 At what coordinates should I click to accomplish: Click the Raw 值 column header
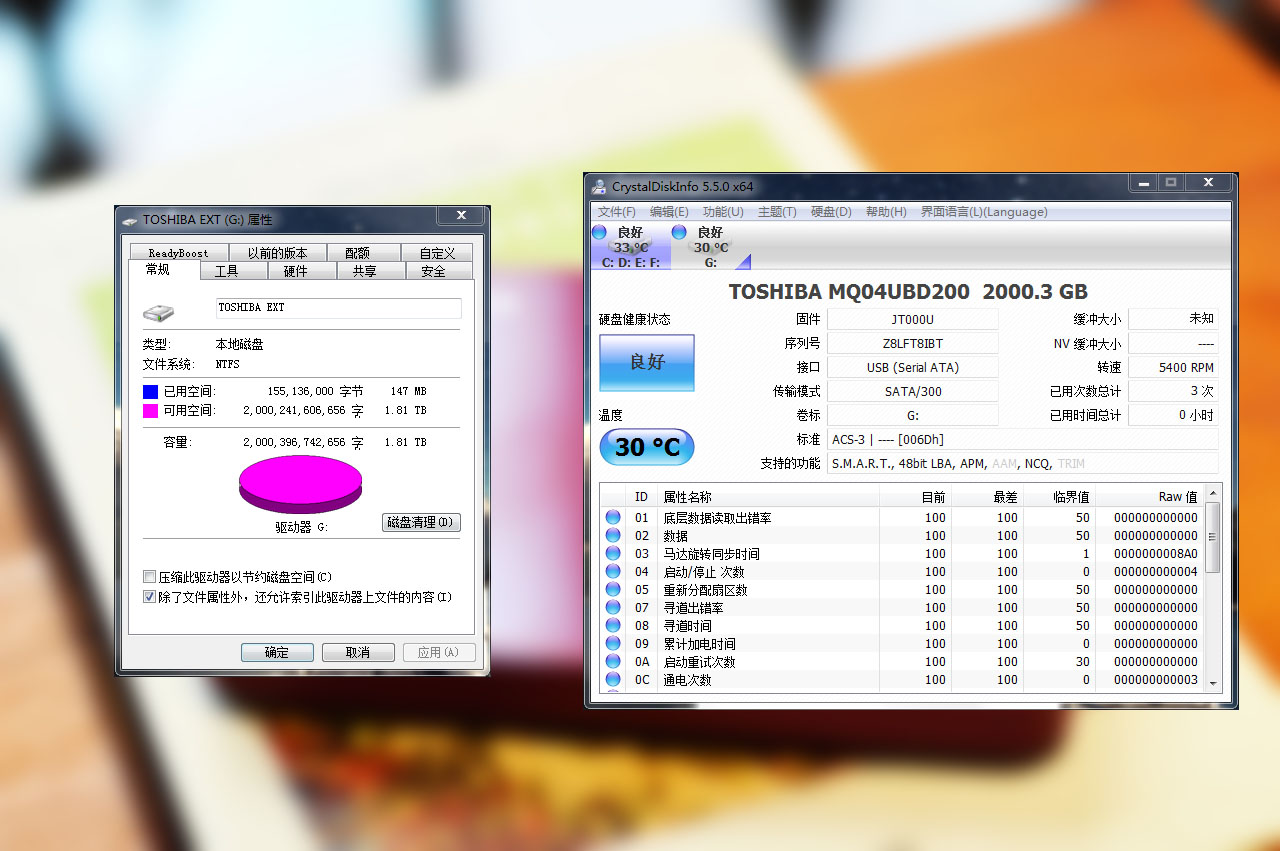1150,497
